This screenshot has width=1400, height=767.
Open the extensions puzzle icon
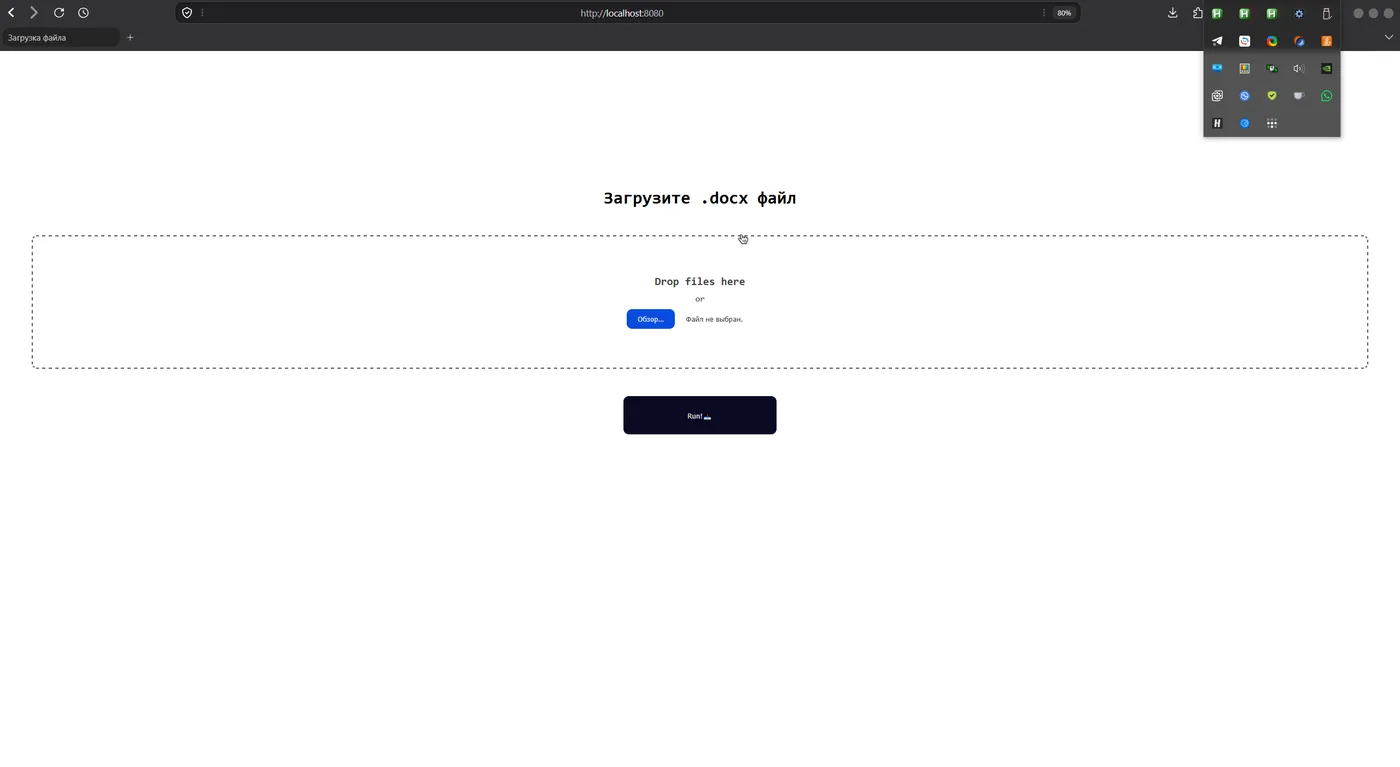pyautogui.click(x=1198, y=13)
